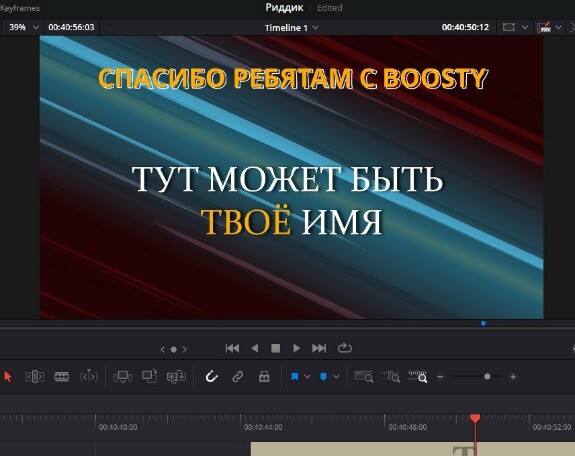Go to first frame

point(232,348)
